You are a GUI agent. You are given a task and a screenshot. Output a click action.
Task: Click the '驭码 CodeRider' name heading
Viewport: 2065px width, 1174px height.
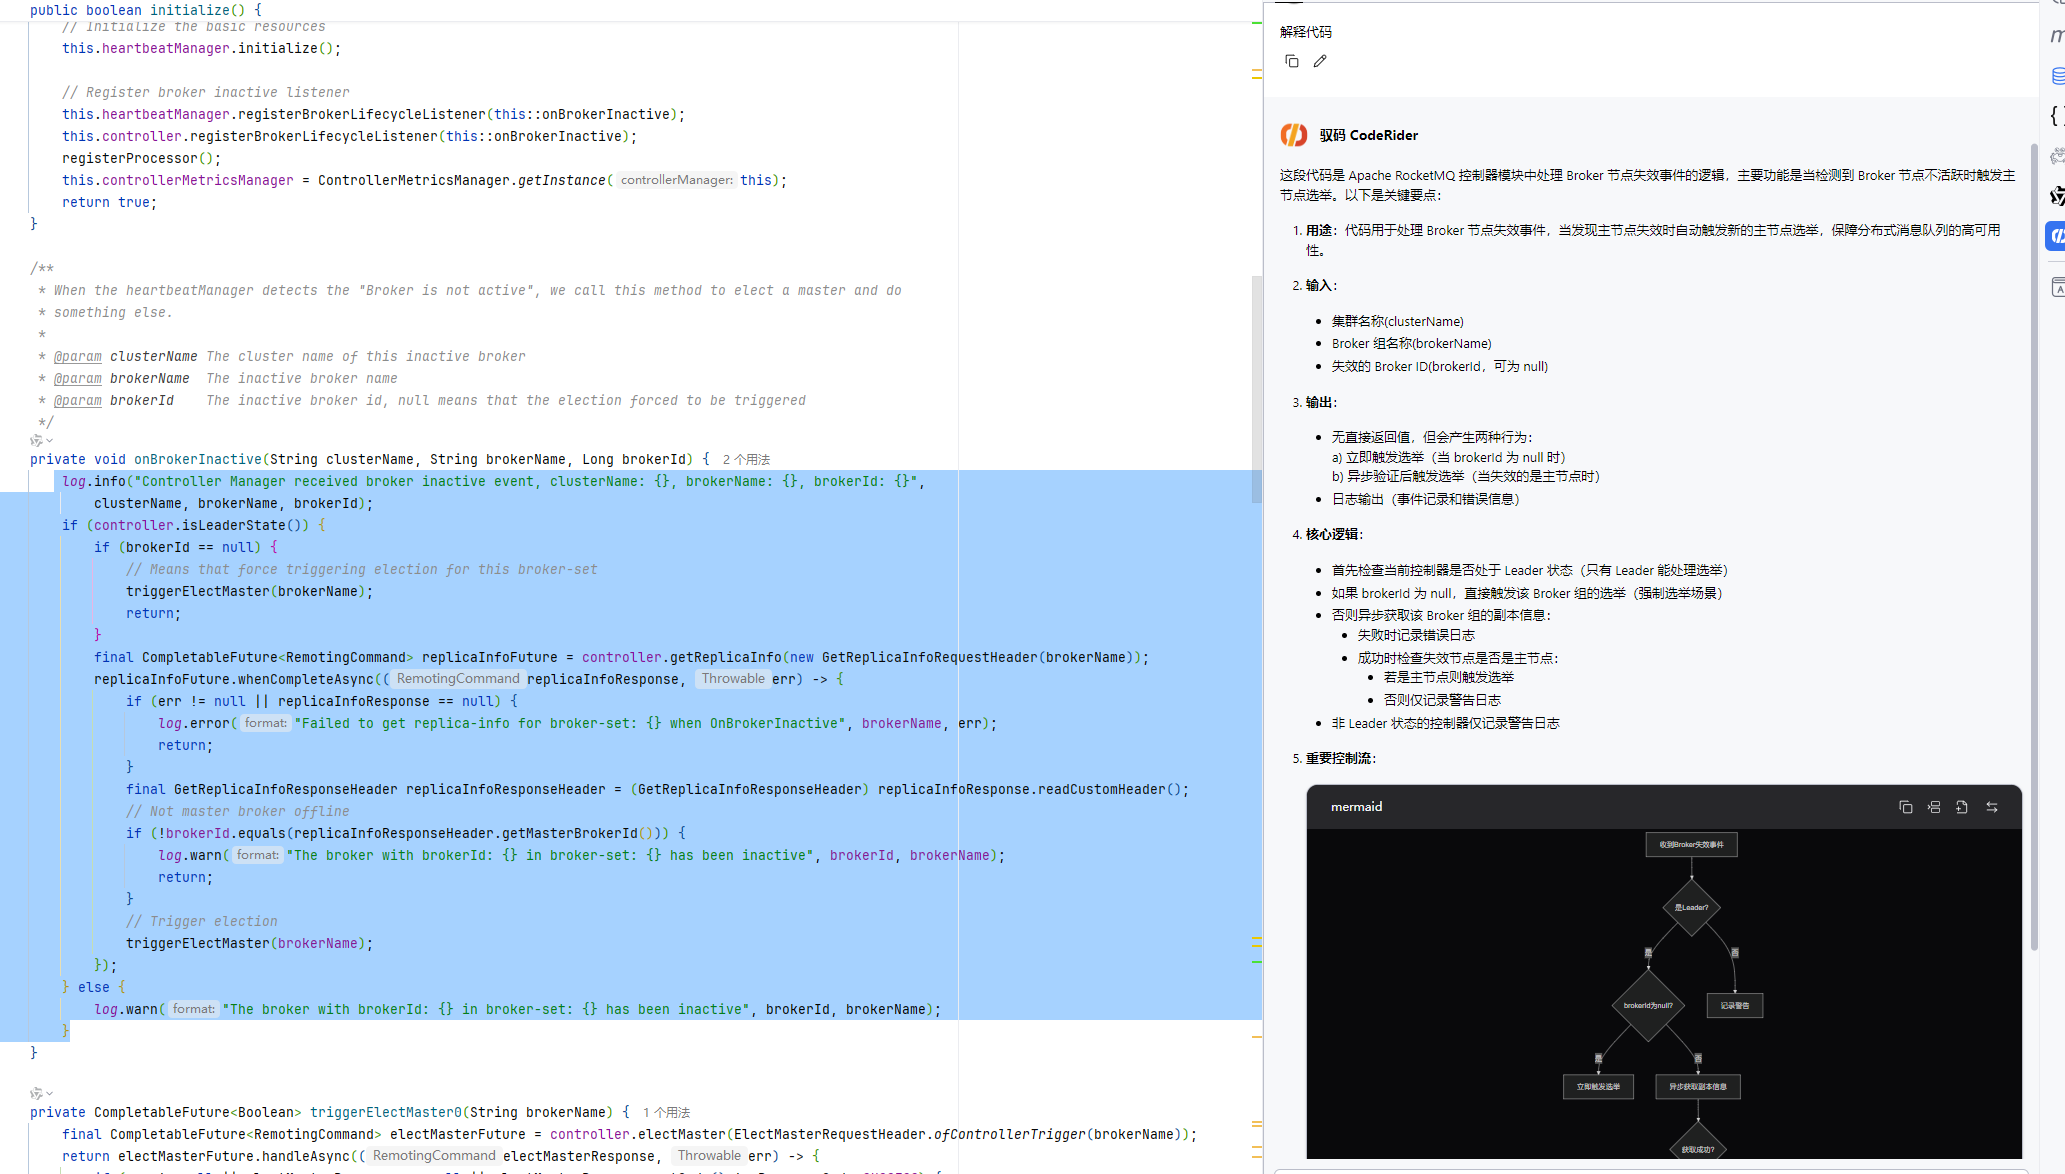[1368, 135]
